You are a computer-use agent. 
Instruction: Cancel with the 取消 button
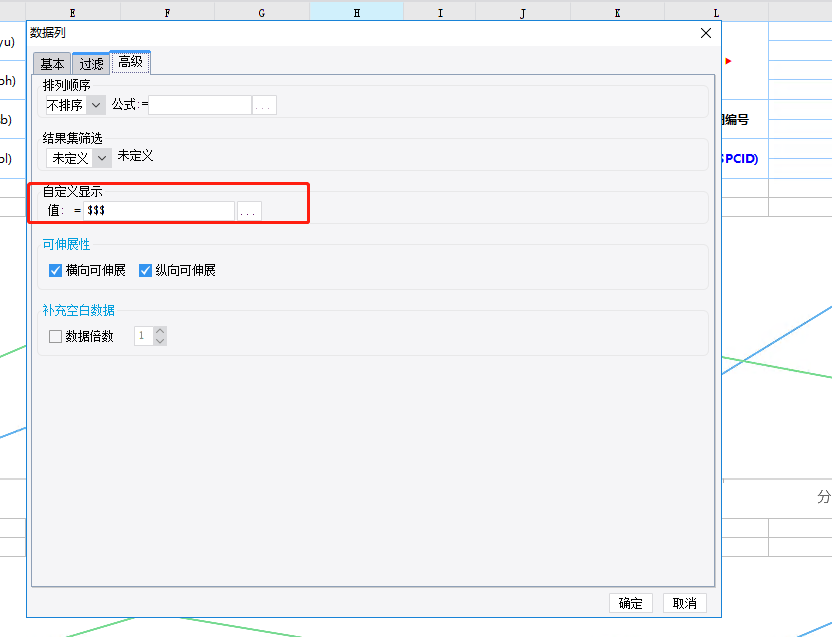tap(684, 604)
